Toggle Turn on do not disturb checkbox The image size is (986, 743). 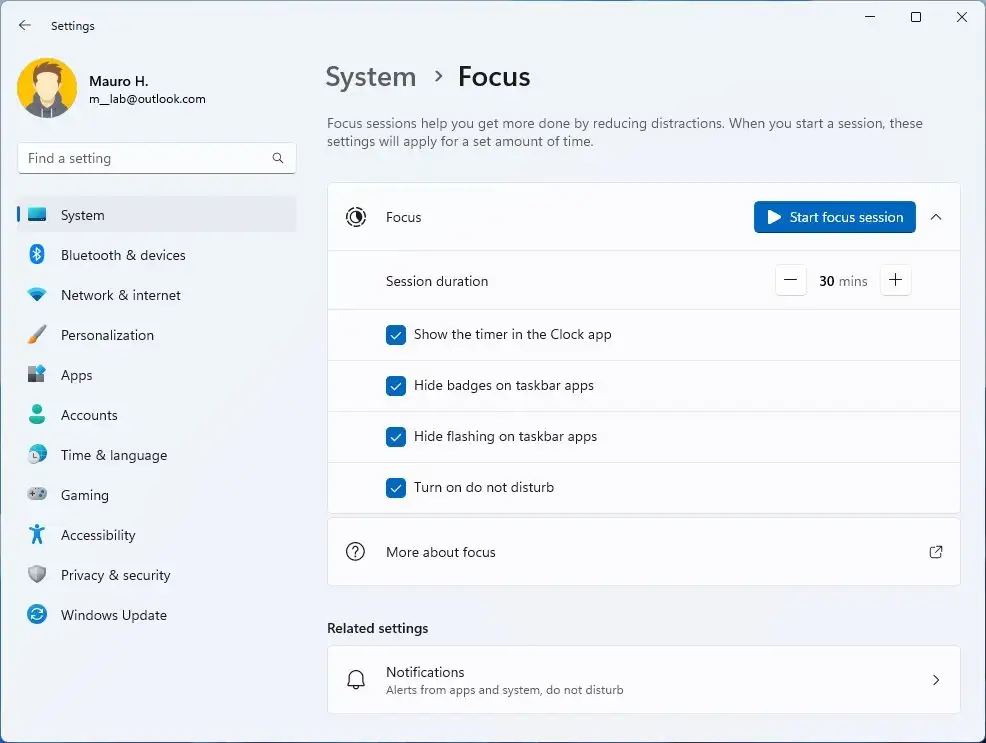click(x=396, y=488)
